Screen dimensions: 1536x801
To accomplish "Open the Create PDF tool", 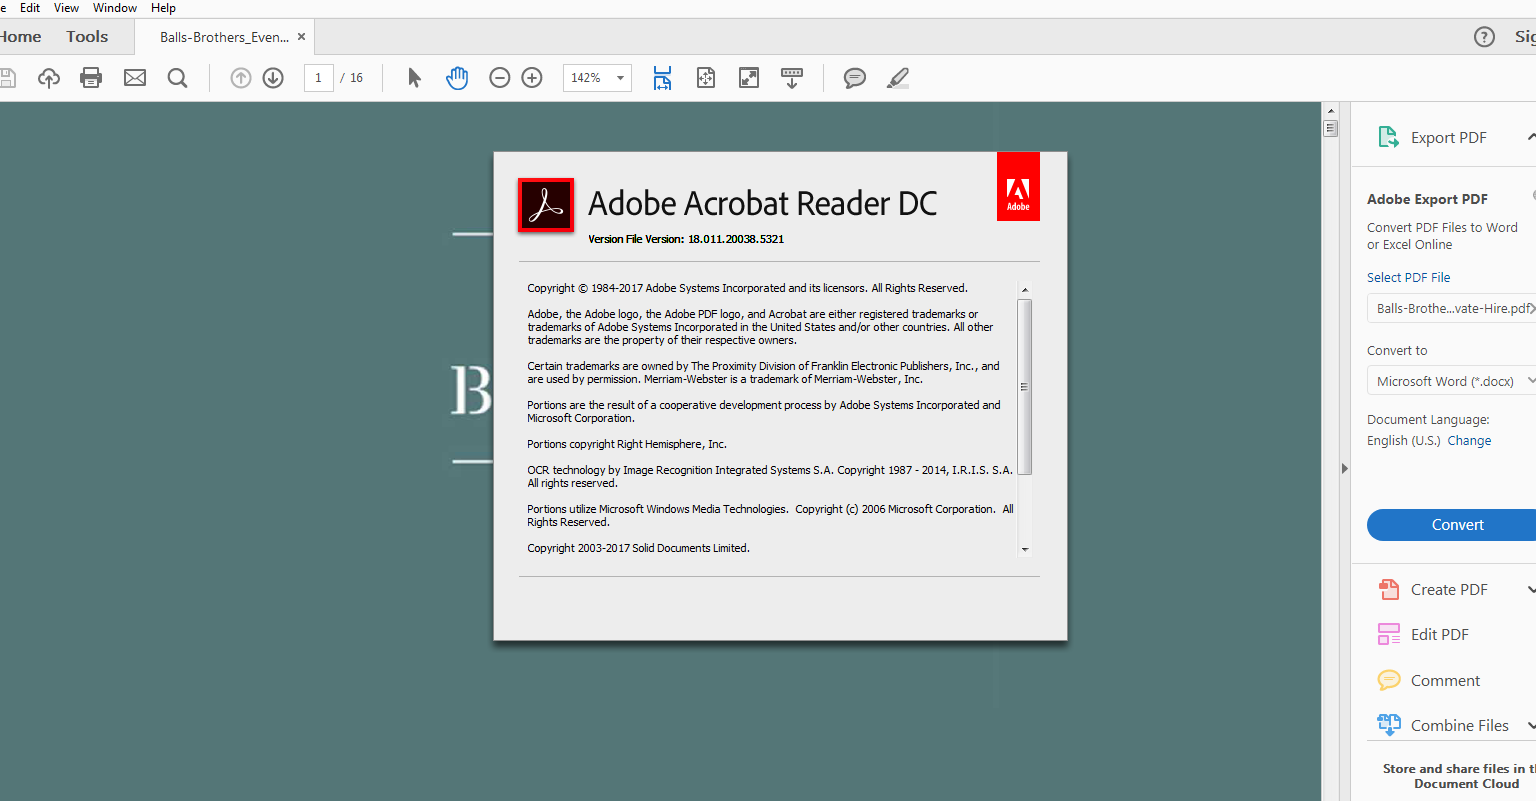I will tap(1448, 589).
